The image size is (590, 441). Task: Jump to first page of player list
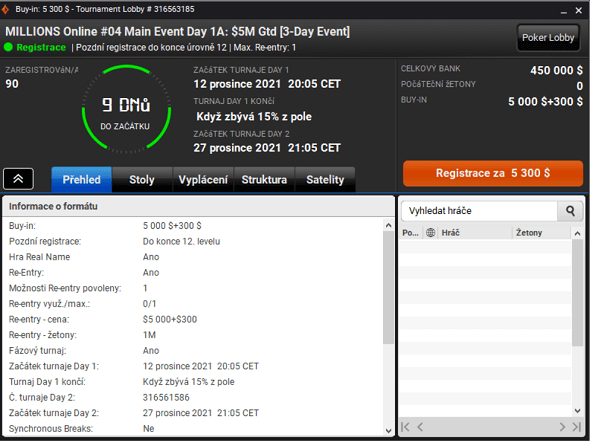[x=405, y=427]
